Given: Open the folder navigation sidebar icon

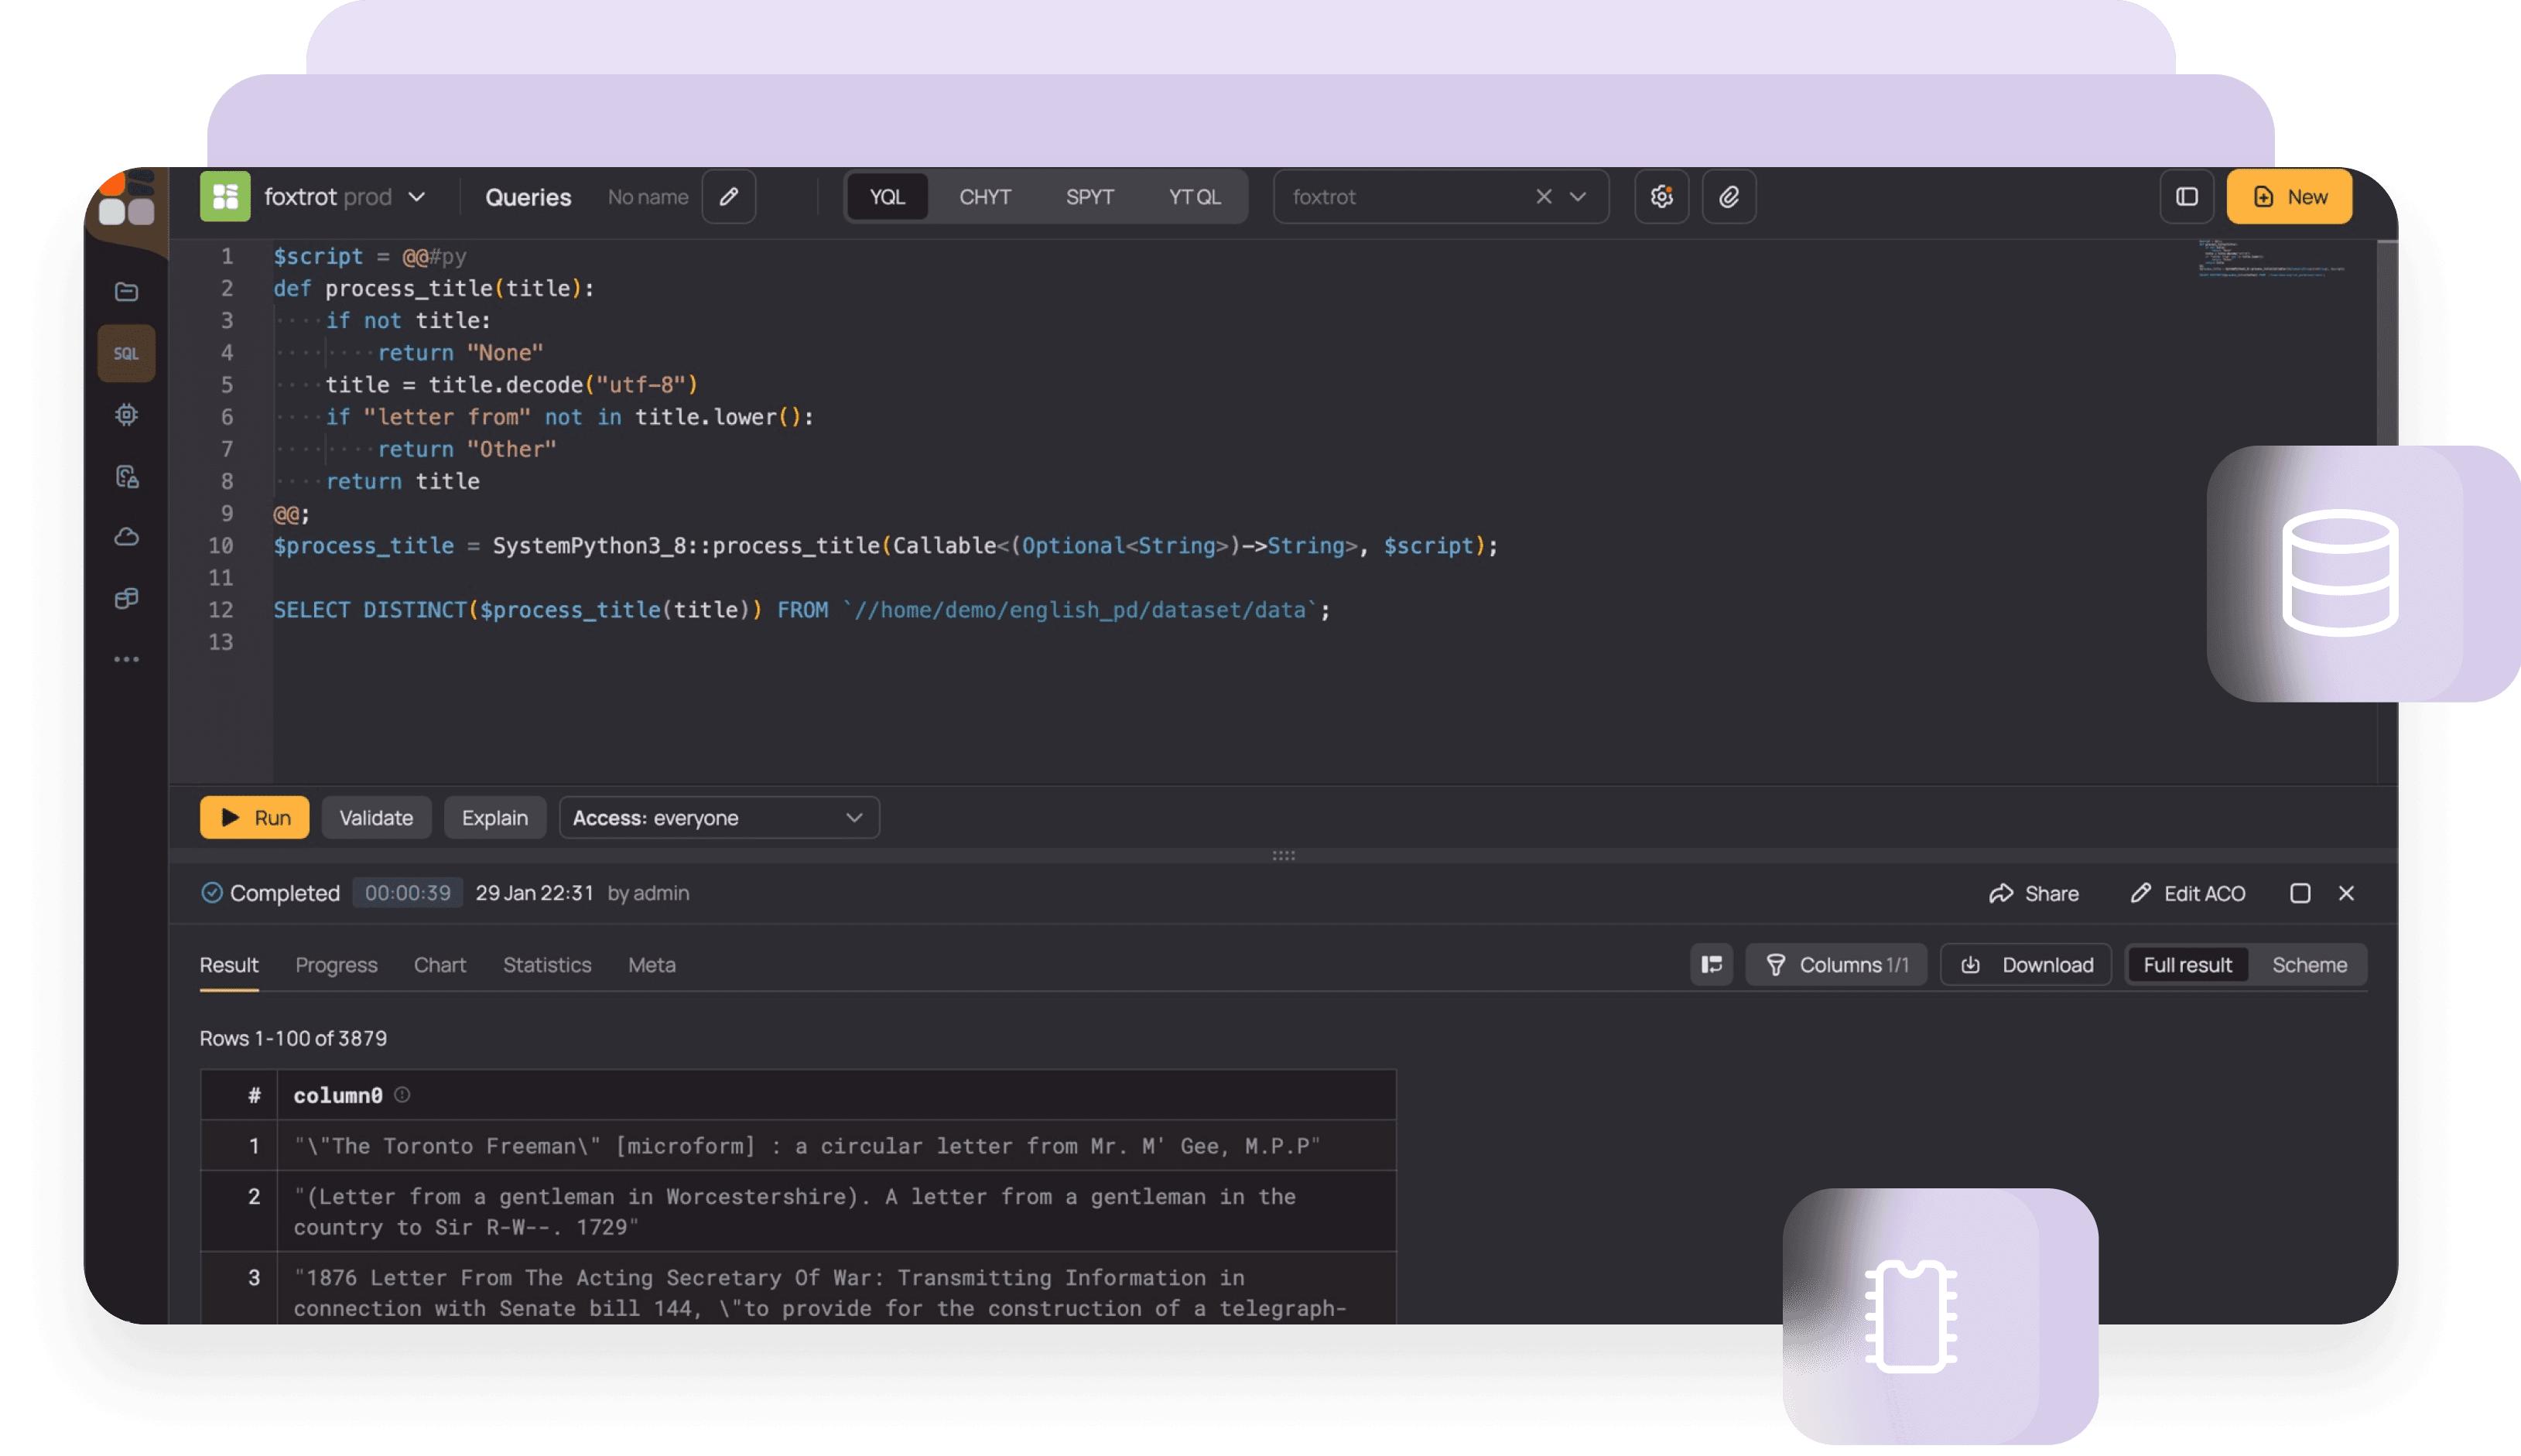Looking at the screenshot, I should 126,291.
